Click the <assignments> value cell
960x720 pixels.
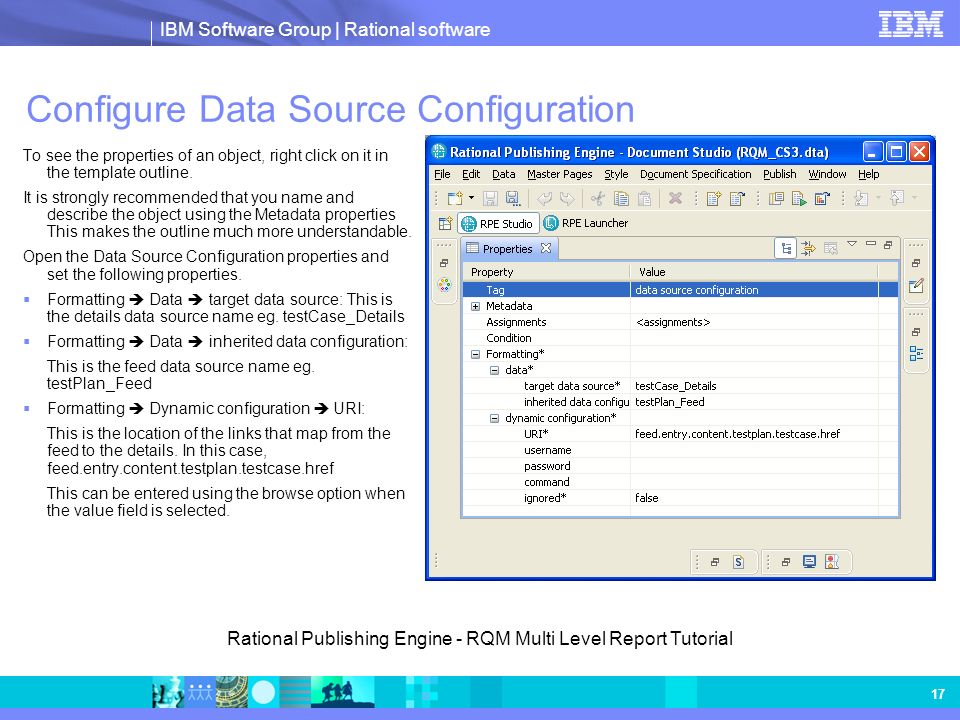754,322
